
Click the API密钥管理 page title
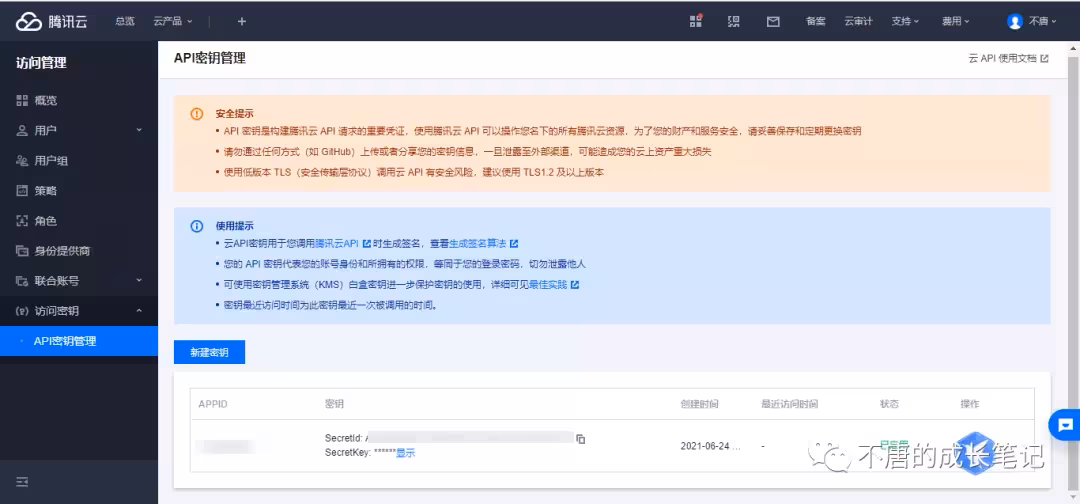(x=210, y=59)
